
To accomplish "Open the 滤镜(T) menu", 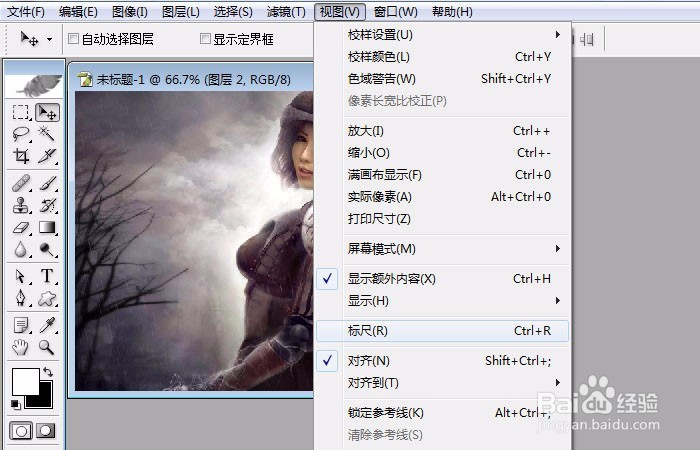I will [x=286, y=12].
